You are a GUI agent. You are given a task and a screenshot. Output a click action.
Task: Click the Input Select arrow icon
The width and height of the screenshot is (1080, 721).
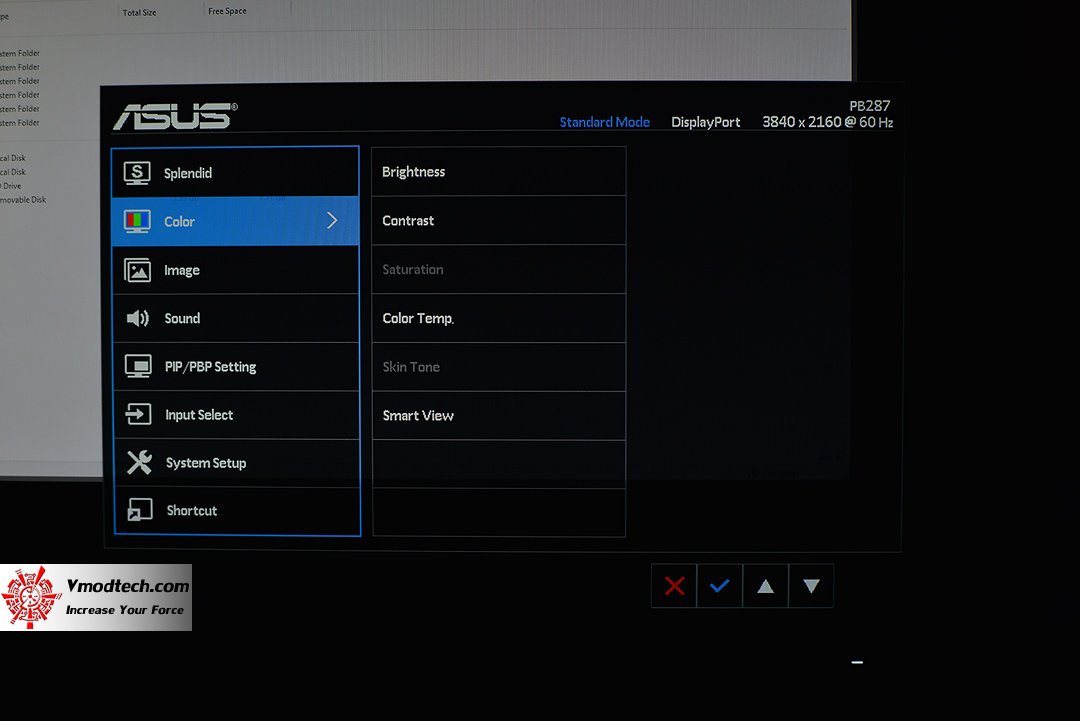tap(138, 415)
